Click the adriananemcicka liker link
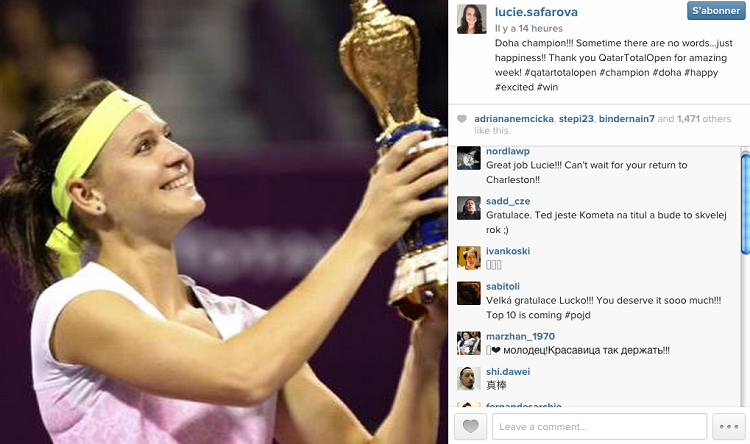 [514, 119]
